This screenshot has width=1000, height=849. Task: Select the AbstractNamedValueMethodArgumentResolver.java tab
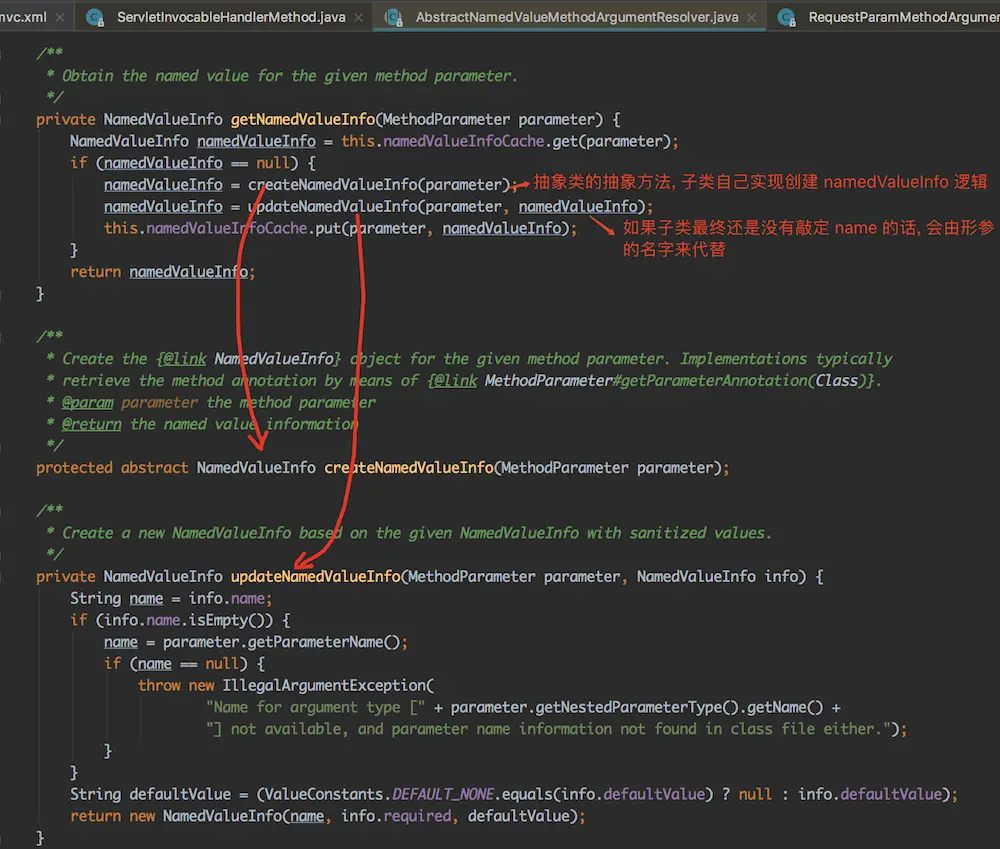[x=576, y=17]
